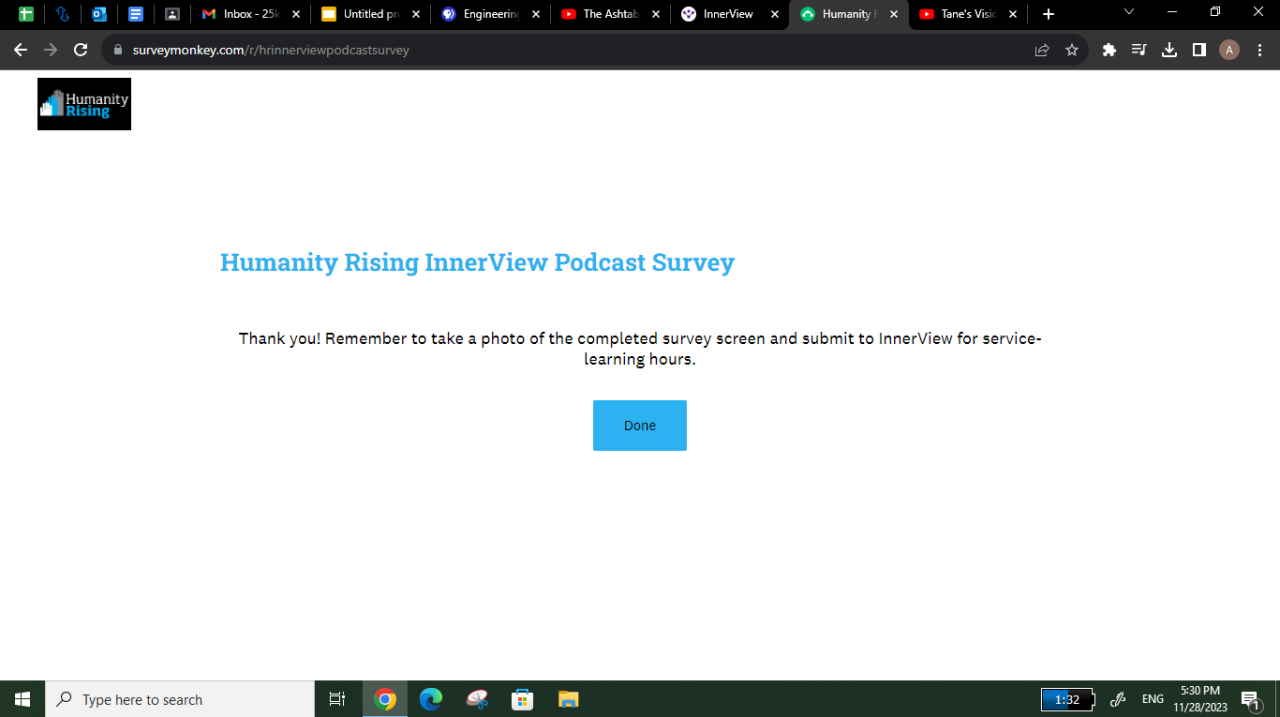Screen dimensions: 1280x717
Task: Click the address bar URL
Action: 270,50
